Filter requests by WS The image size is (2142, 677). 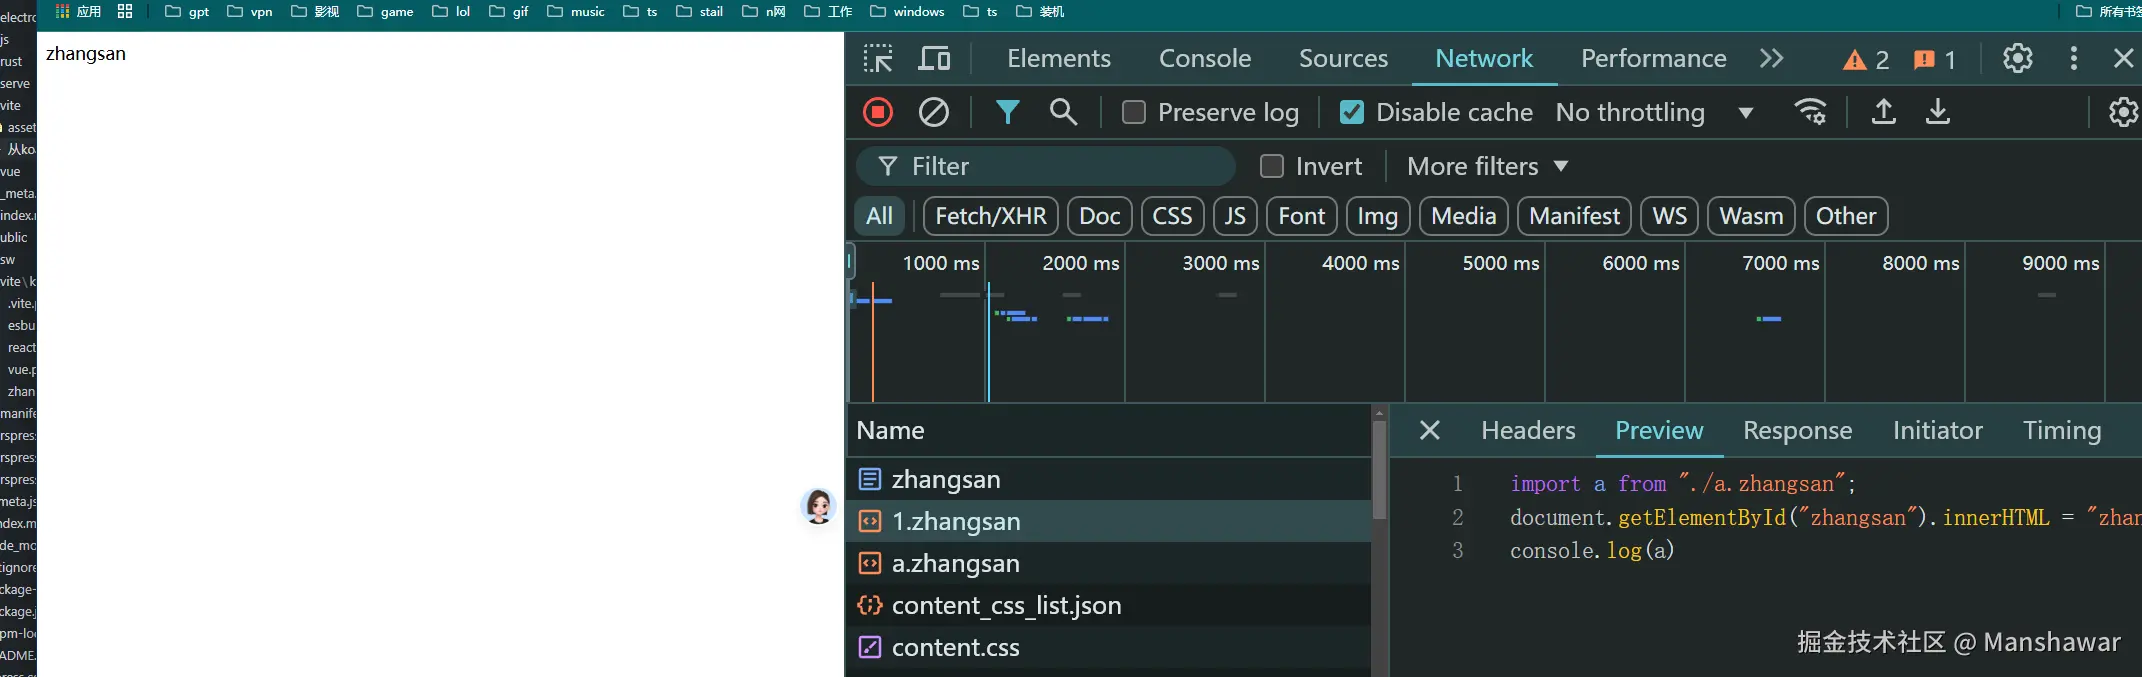pos(1670,216)
